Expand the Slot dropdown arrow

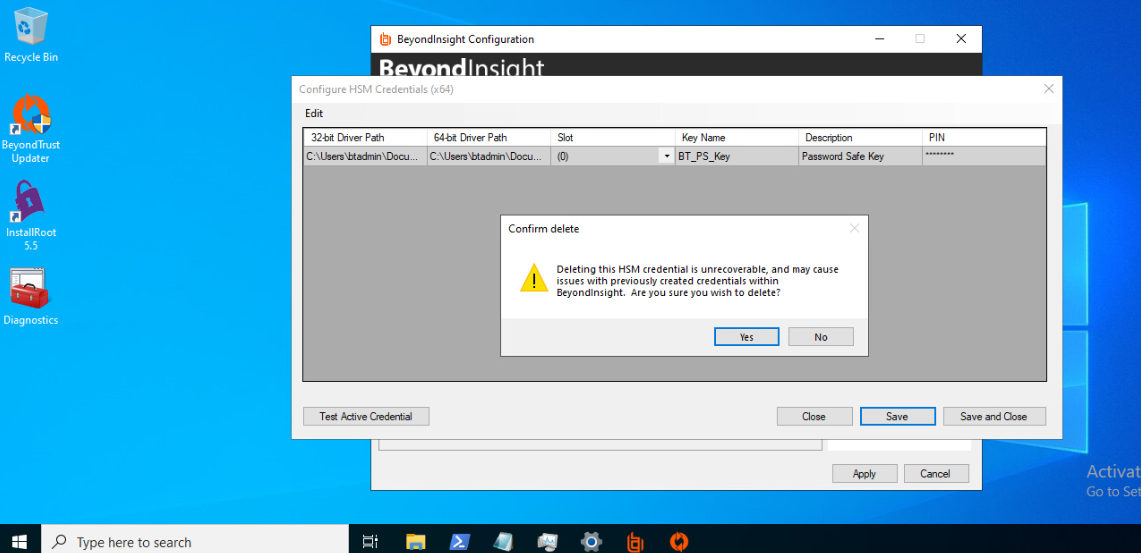tap(667, 156)
